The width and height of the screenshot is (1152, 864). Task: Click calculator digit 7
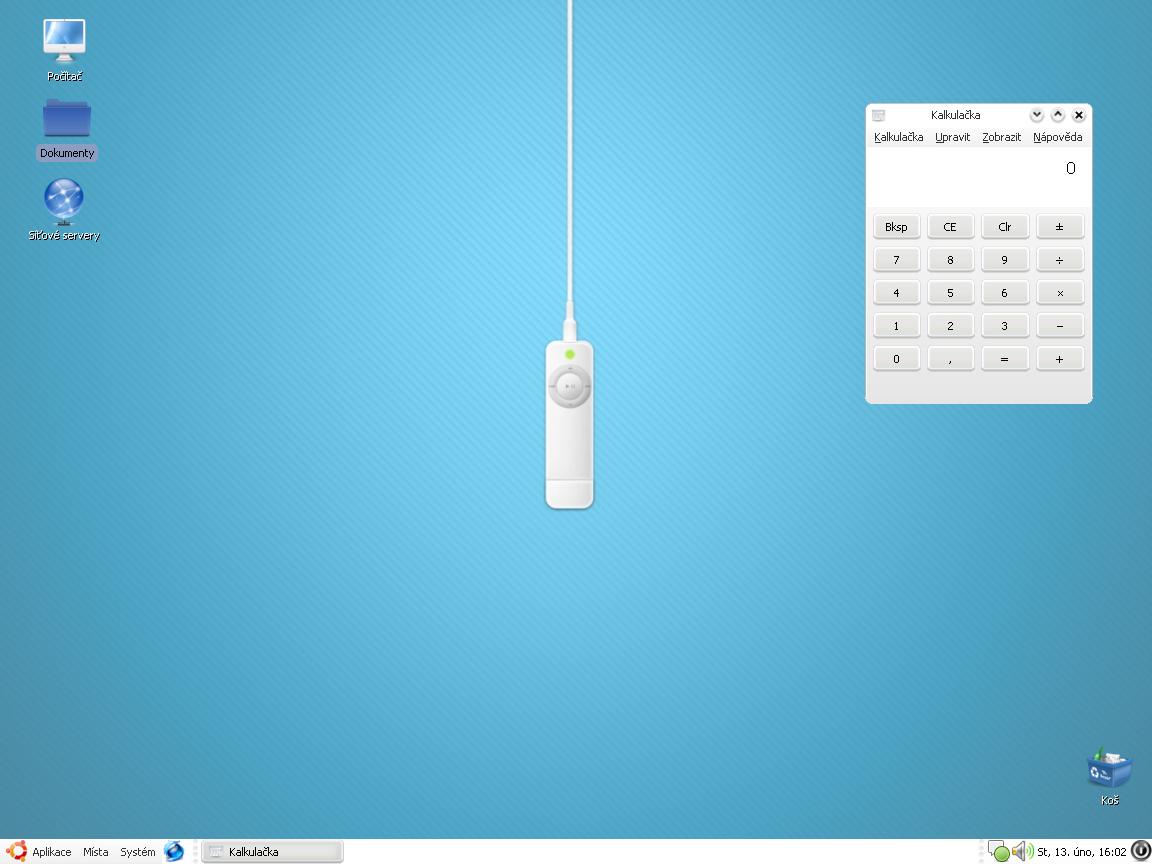(896, 259)
